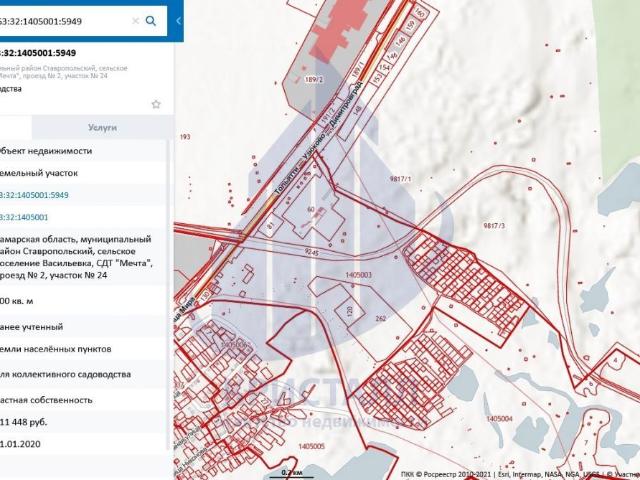Select map parcel 9817/3
The image size is (640, 480).
[x=495, y=227]
